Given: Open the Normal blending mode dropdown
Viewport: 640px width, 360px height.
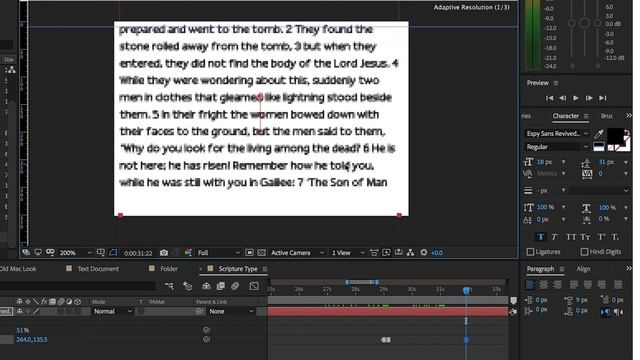Looking at the screenshot, I should [x=113, y=311].
